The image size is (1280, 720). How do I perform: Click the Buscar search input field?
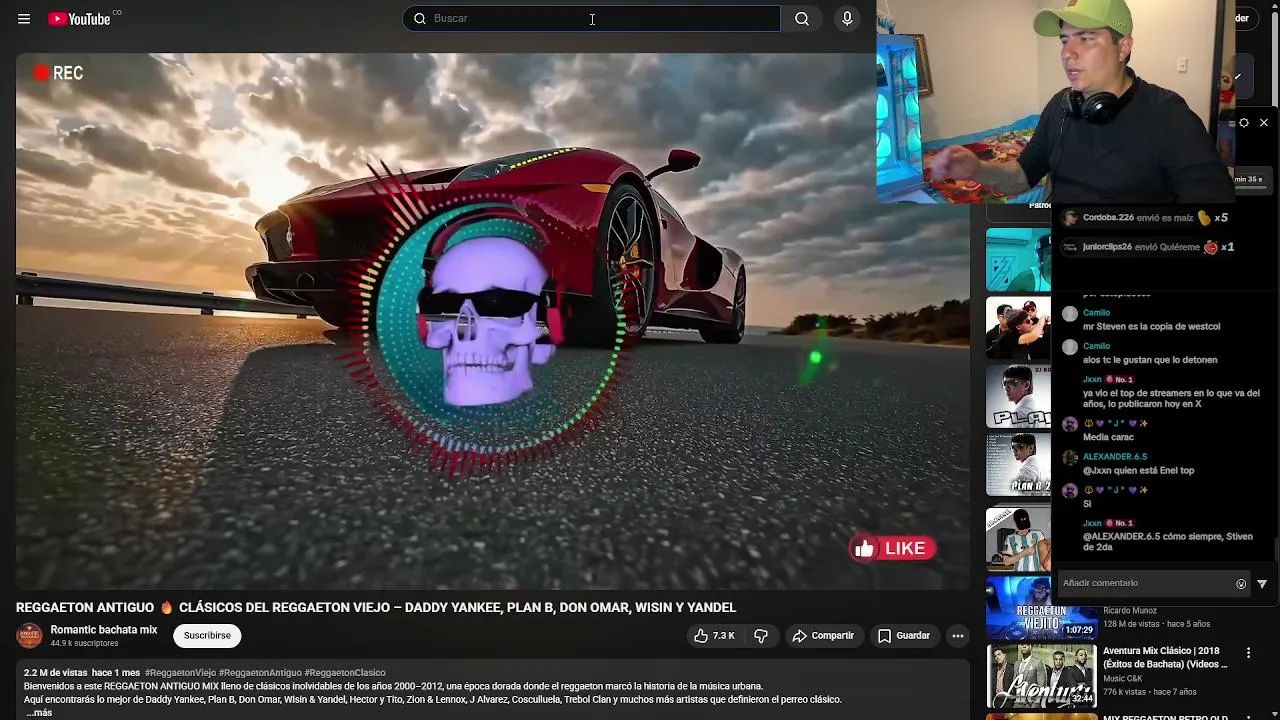pos(591,18)
